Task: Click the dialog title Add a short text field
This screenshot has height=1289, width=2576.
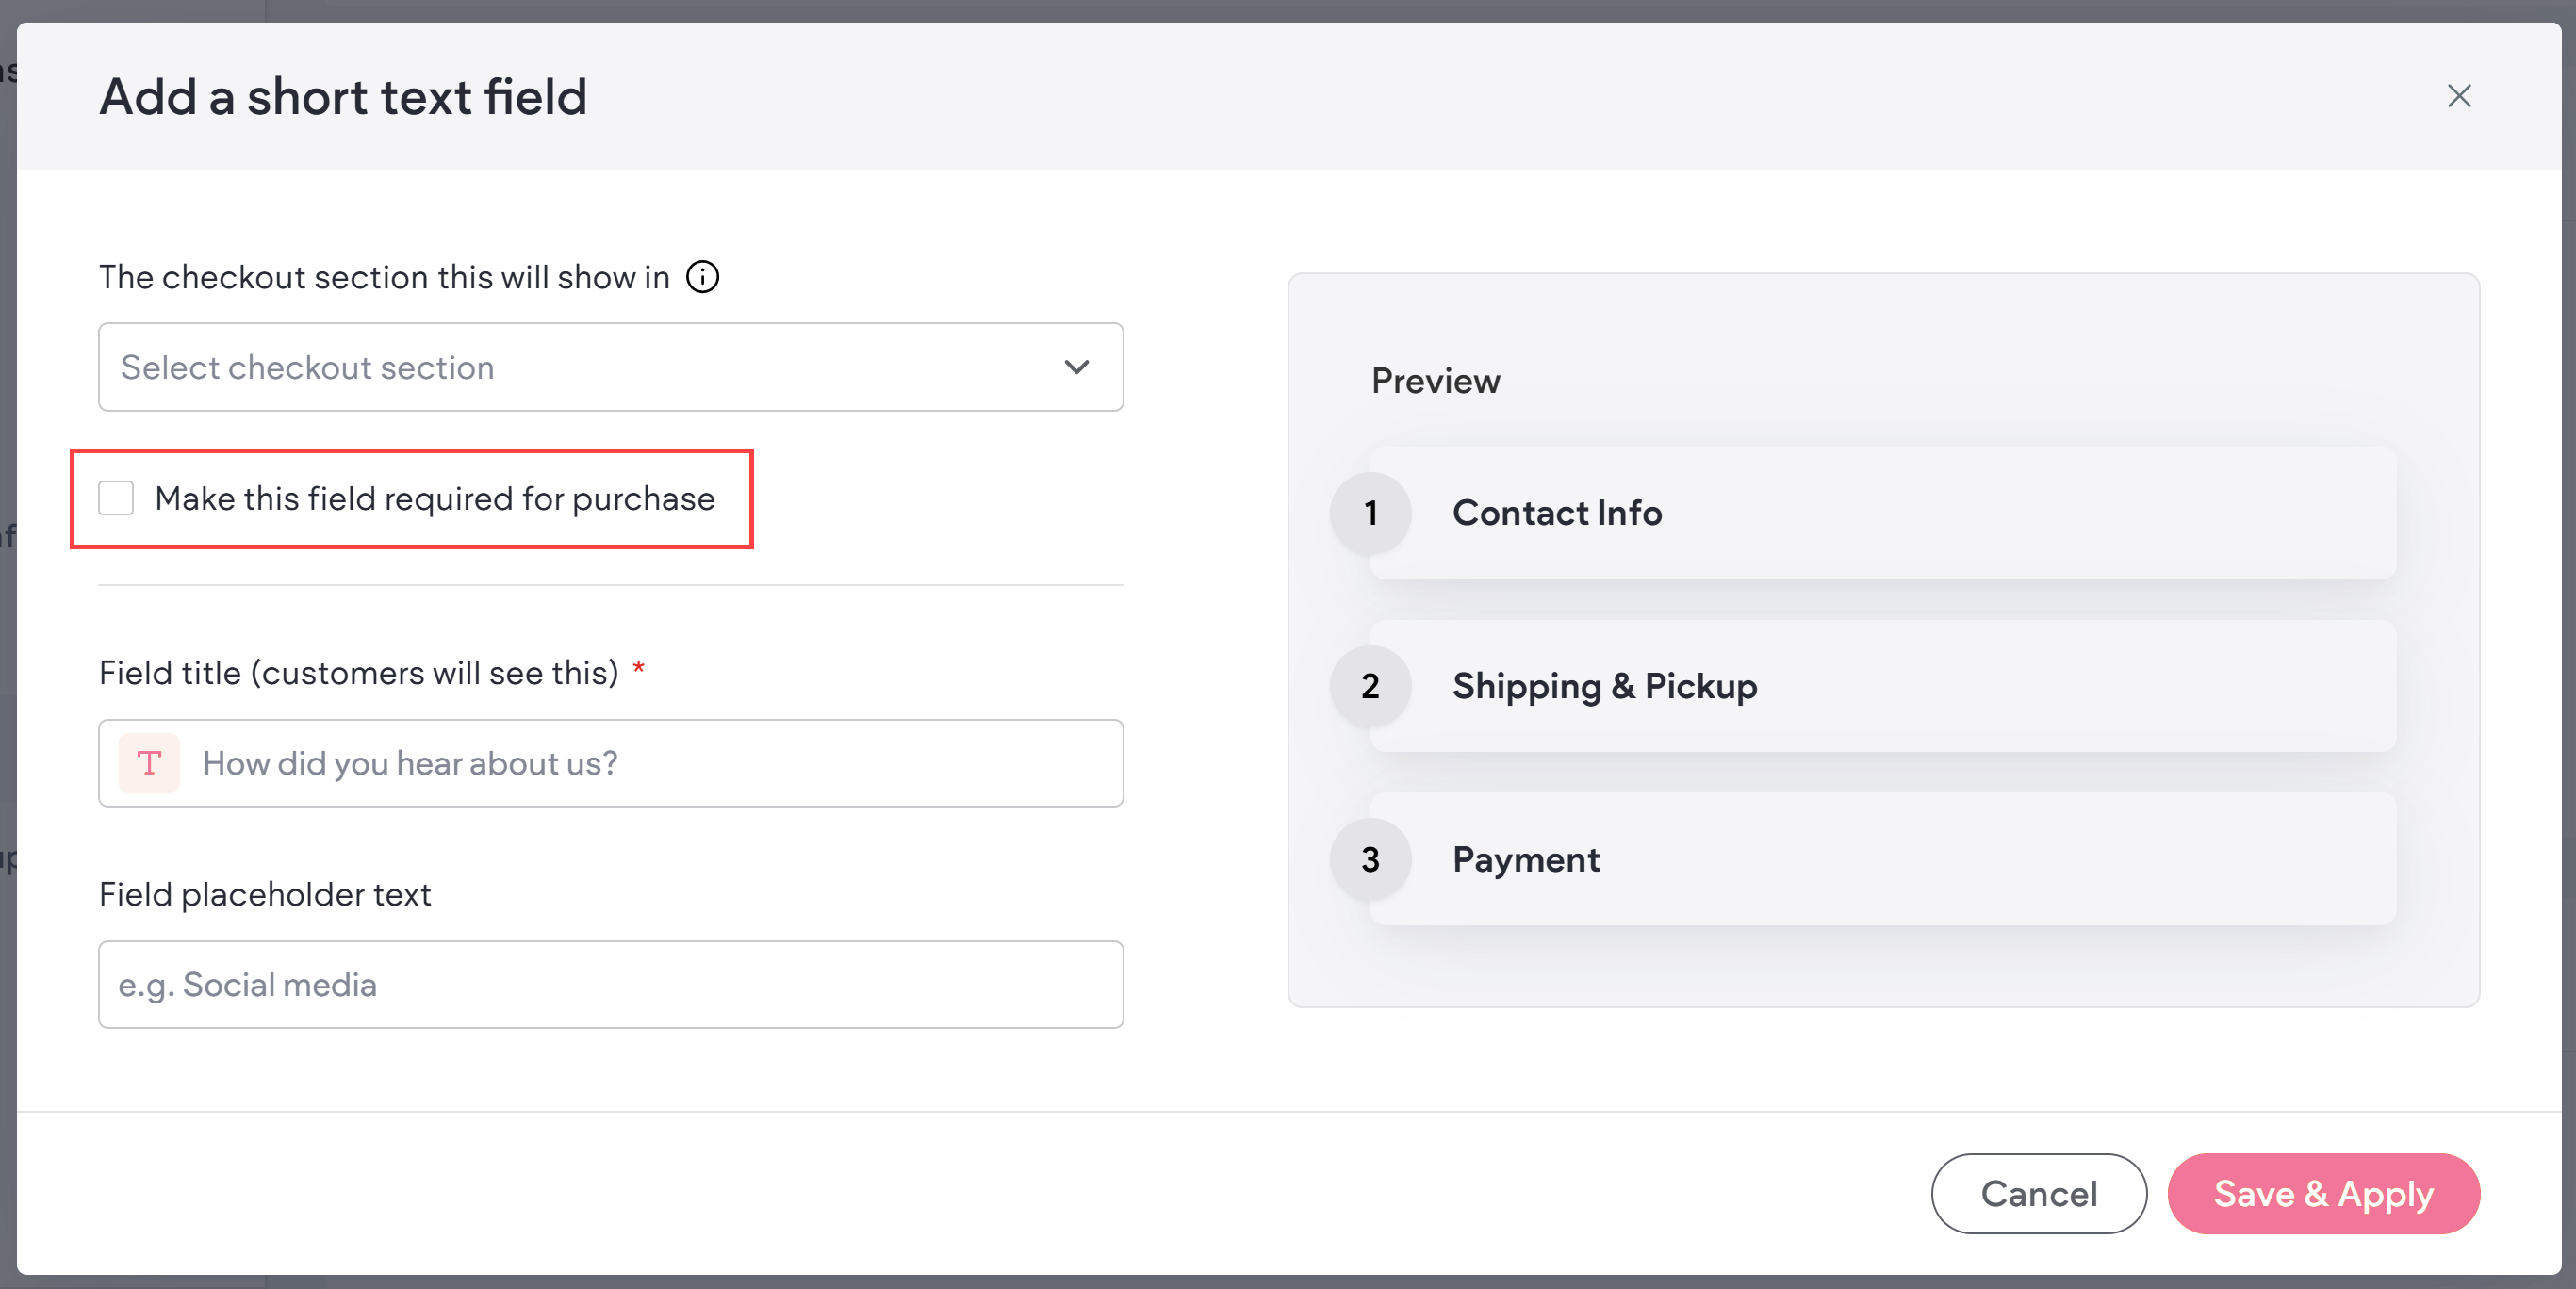Action: tap(343, 97)
